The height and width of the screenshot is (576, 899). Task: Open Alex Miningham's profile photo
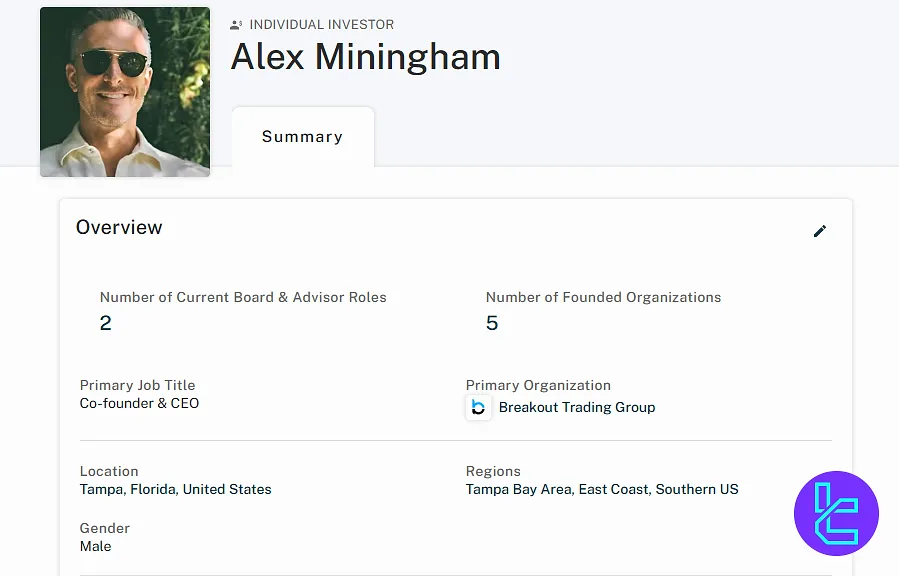[x=125, y=92]
